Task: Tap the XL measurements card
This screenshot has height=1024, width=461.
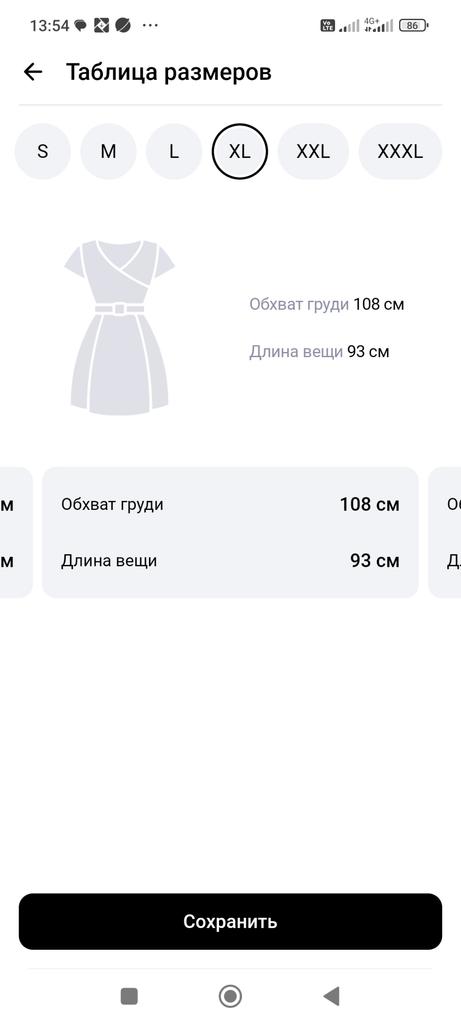Action: tap(230, 532)
